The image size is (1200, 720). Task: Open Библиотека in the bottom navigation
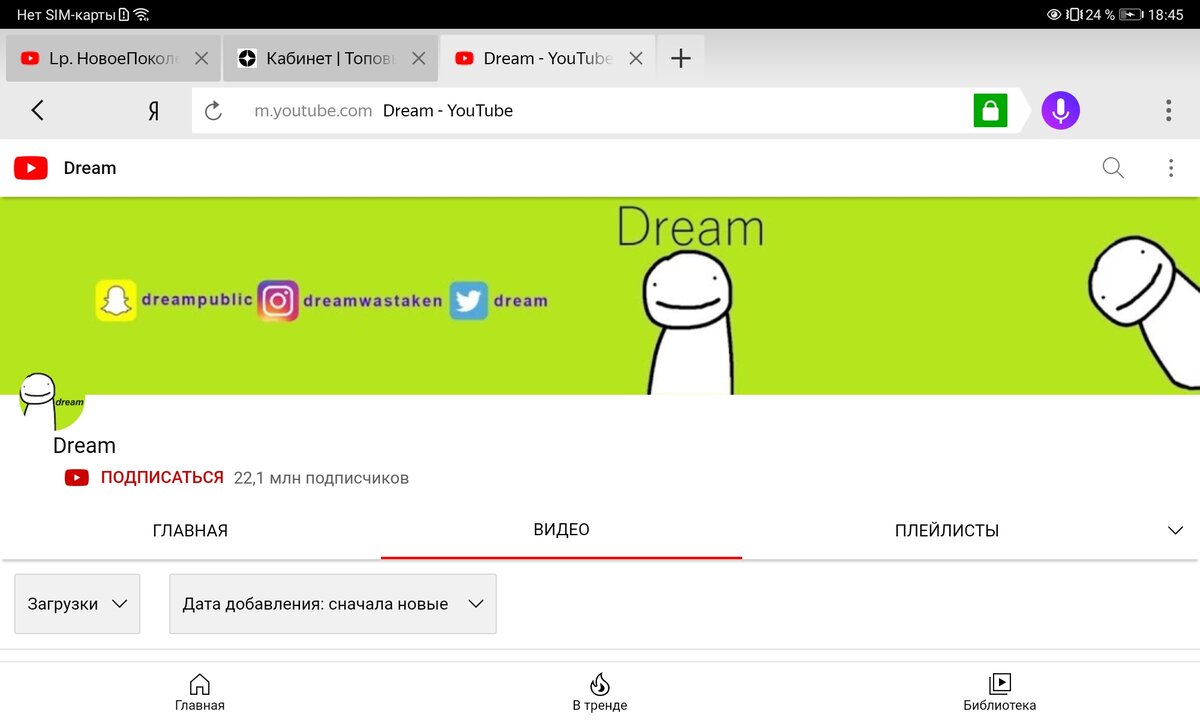1000,692
